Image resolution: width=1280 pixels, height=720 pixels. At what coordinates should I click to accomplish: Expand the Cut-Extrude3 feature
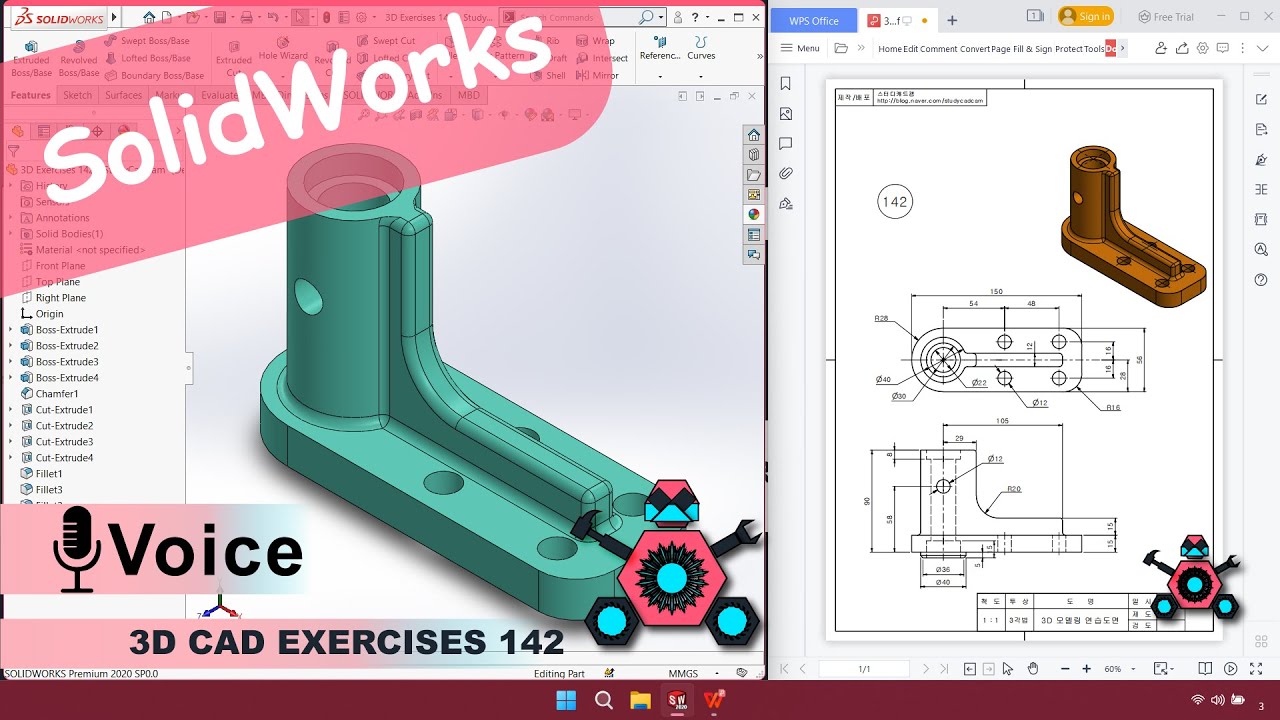click(11, 442)
